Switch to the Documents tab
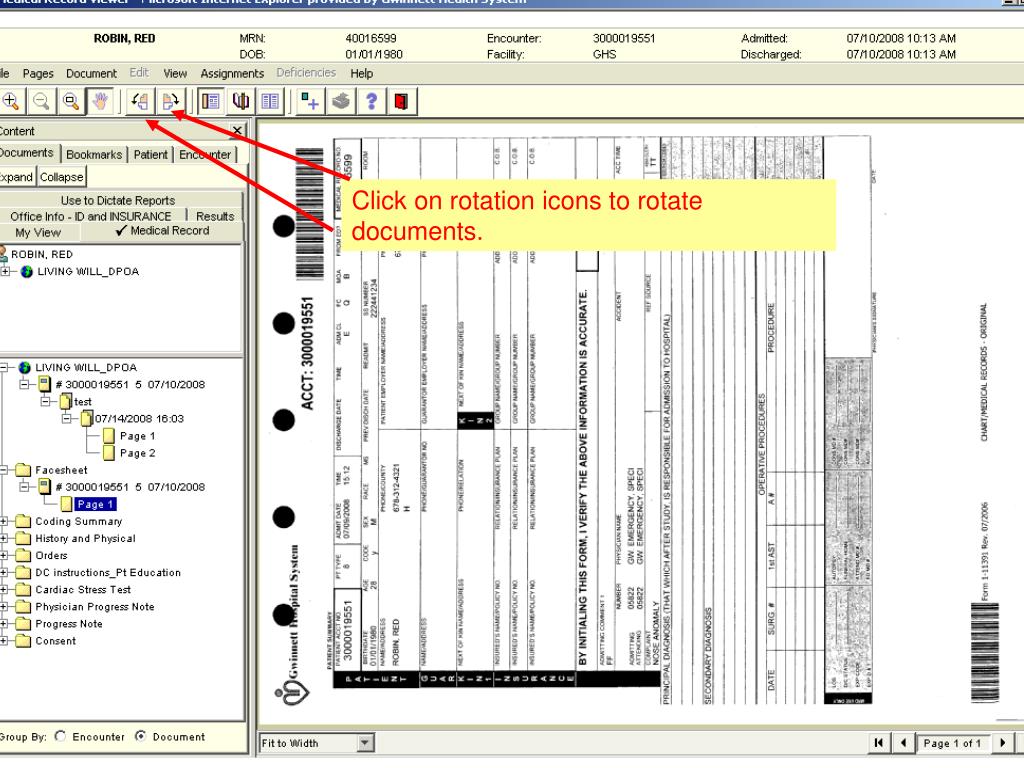The image size is (1024, 768). click(x=27, y=153)
